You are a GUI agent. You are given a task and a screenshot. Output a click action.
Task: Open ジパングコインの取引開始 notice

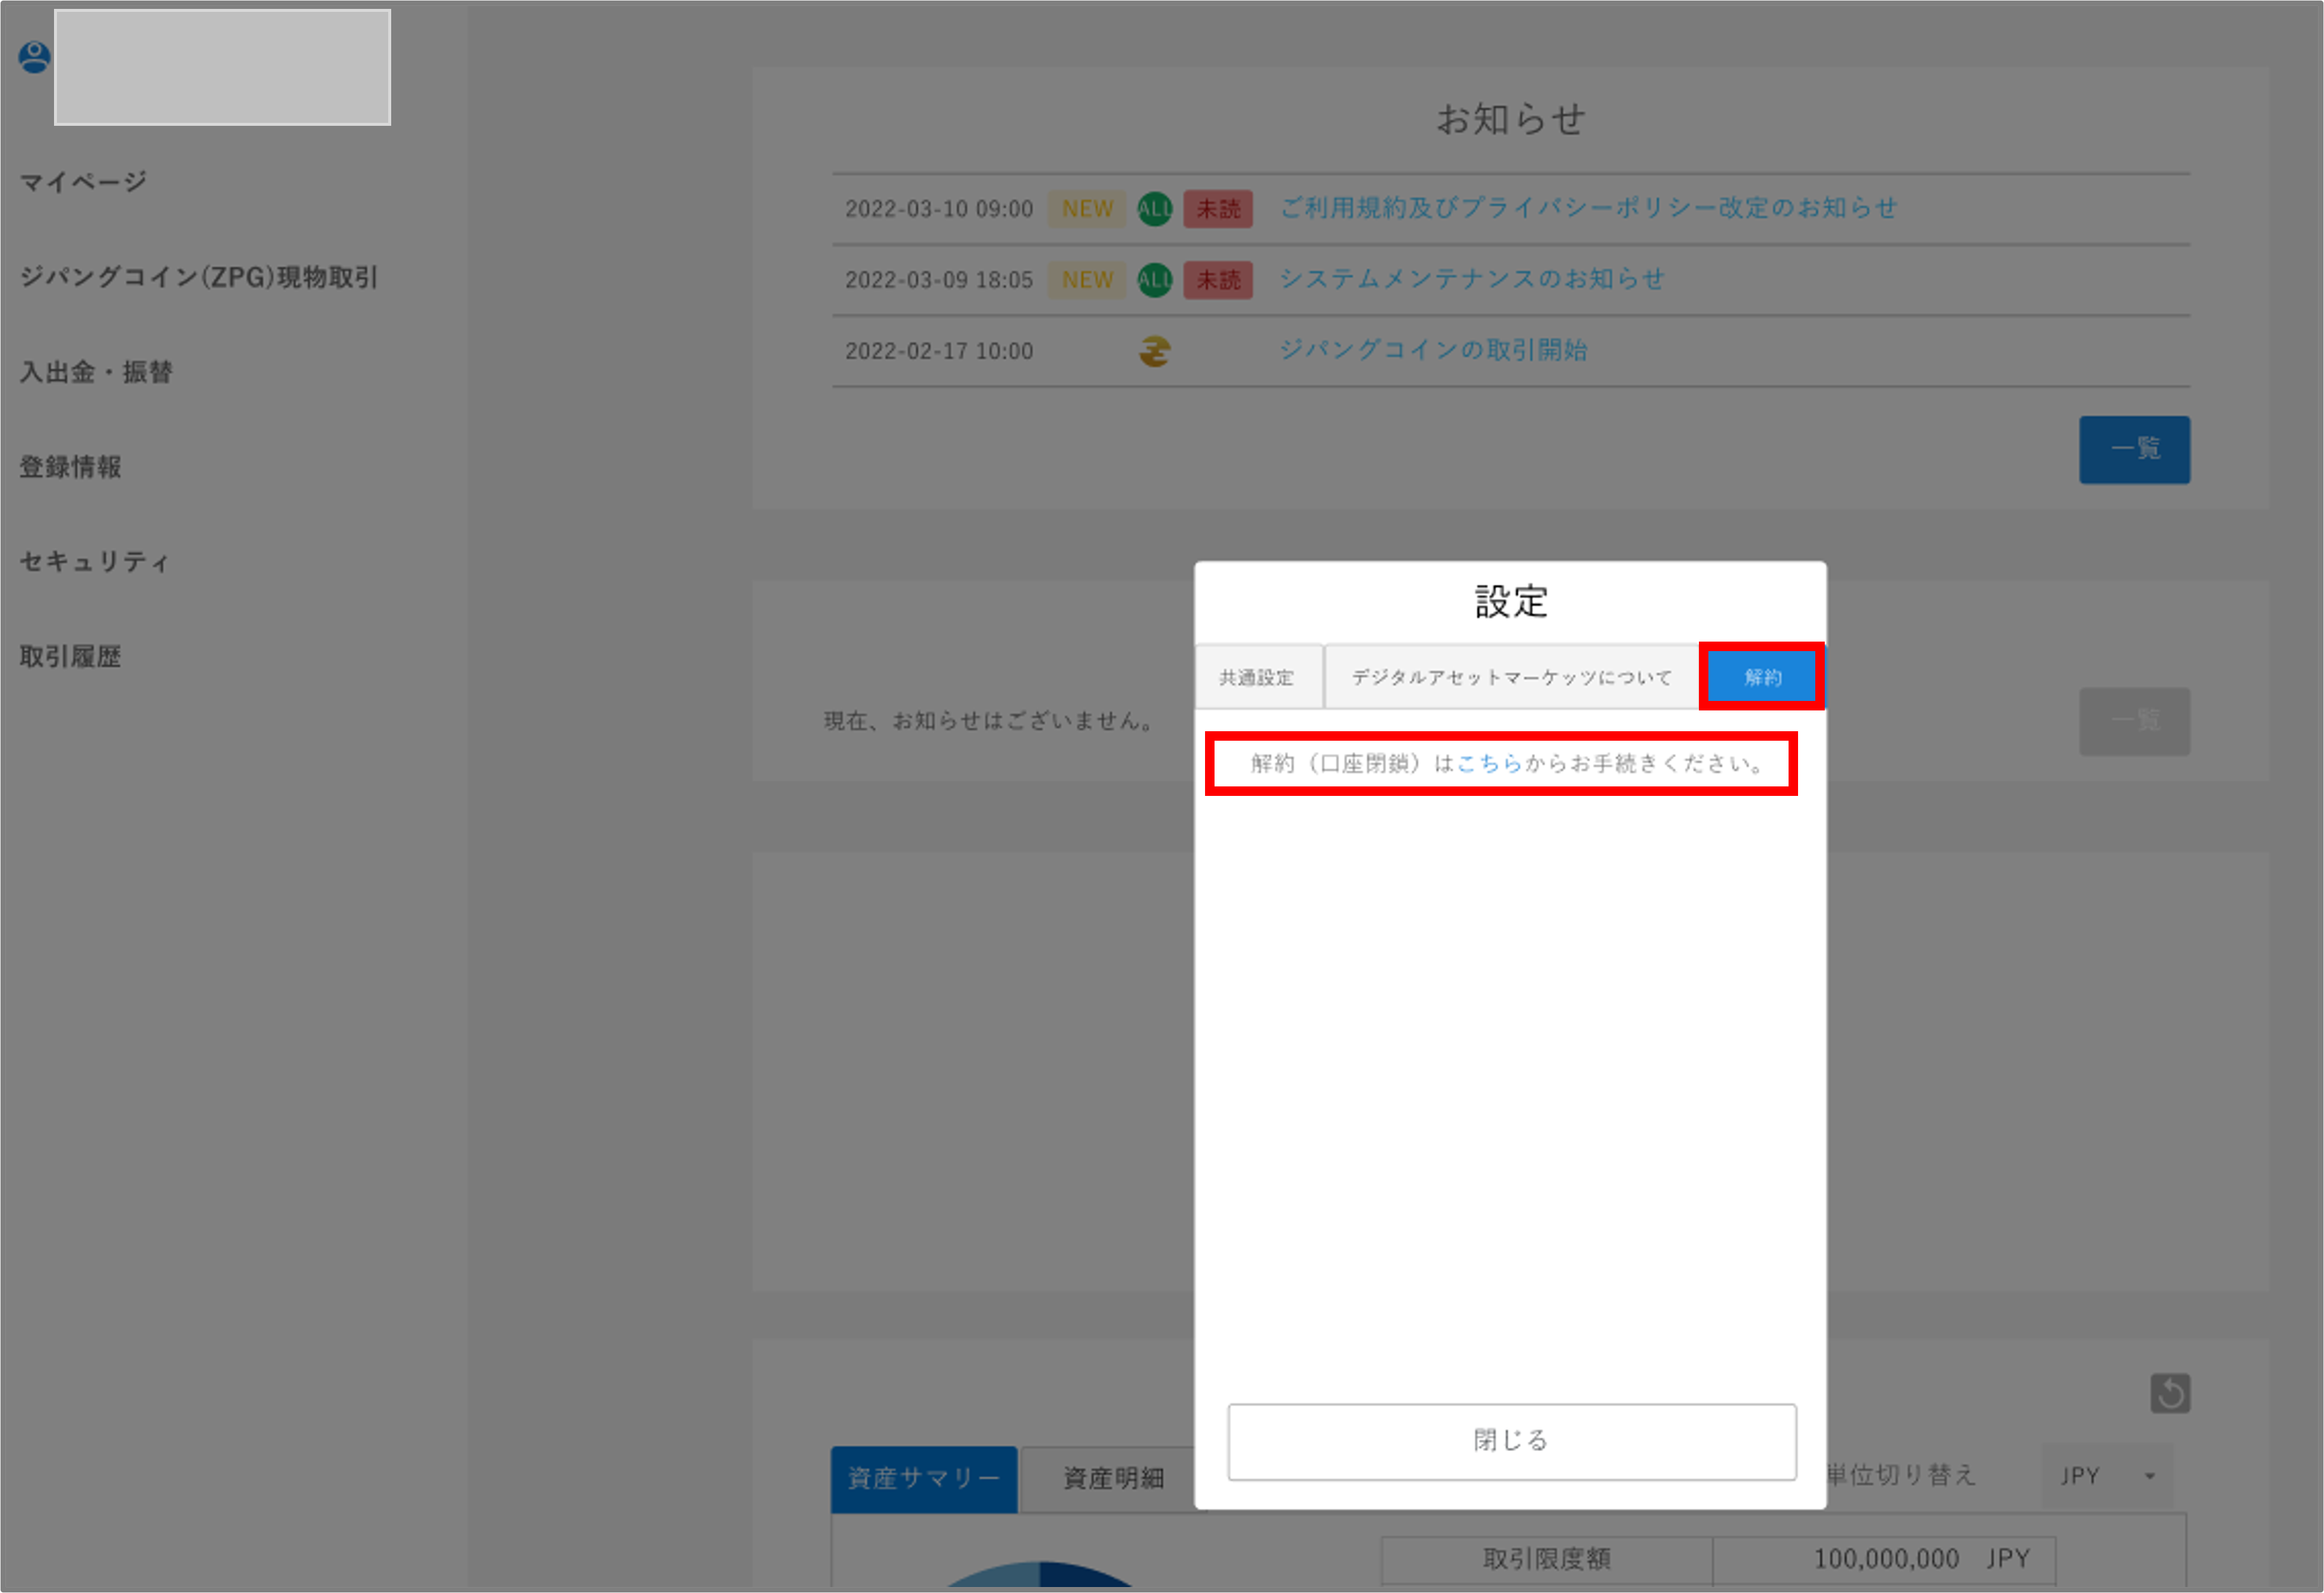click(1433, 350)
